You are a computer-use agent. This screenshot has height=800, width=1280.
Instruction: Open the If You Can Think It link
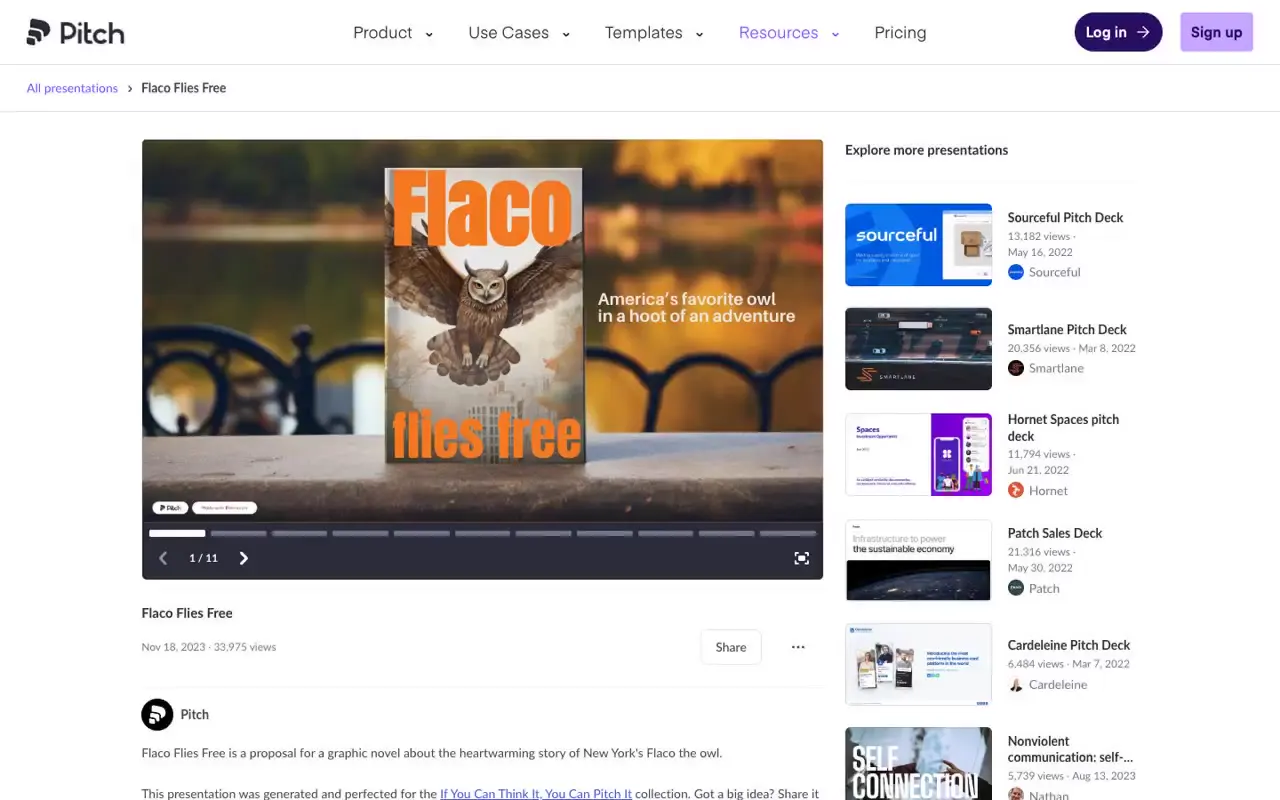pos(536,793)
